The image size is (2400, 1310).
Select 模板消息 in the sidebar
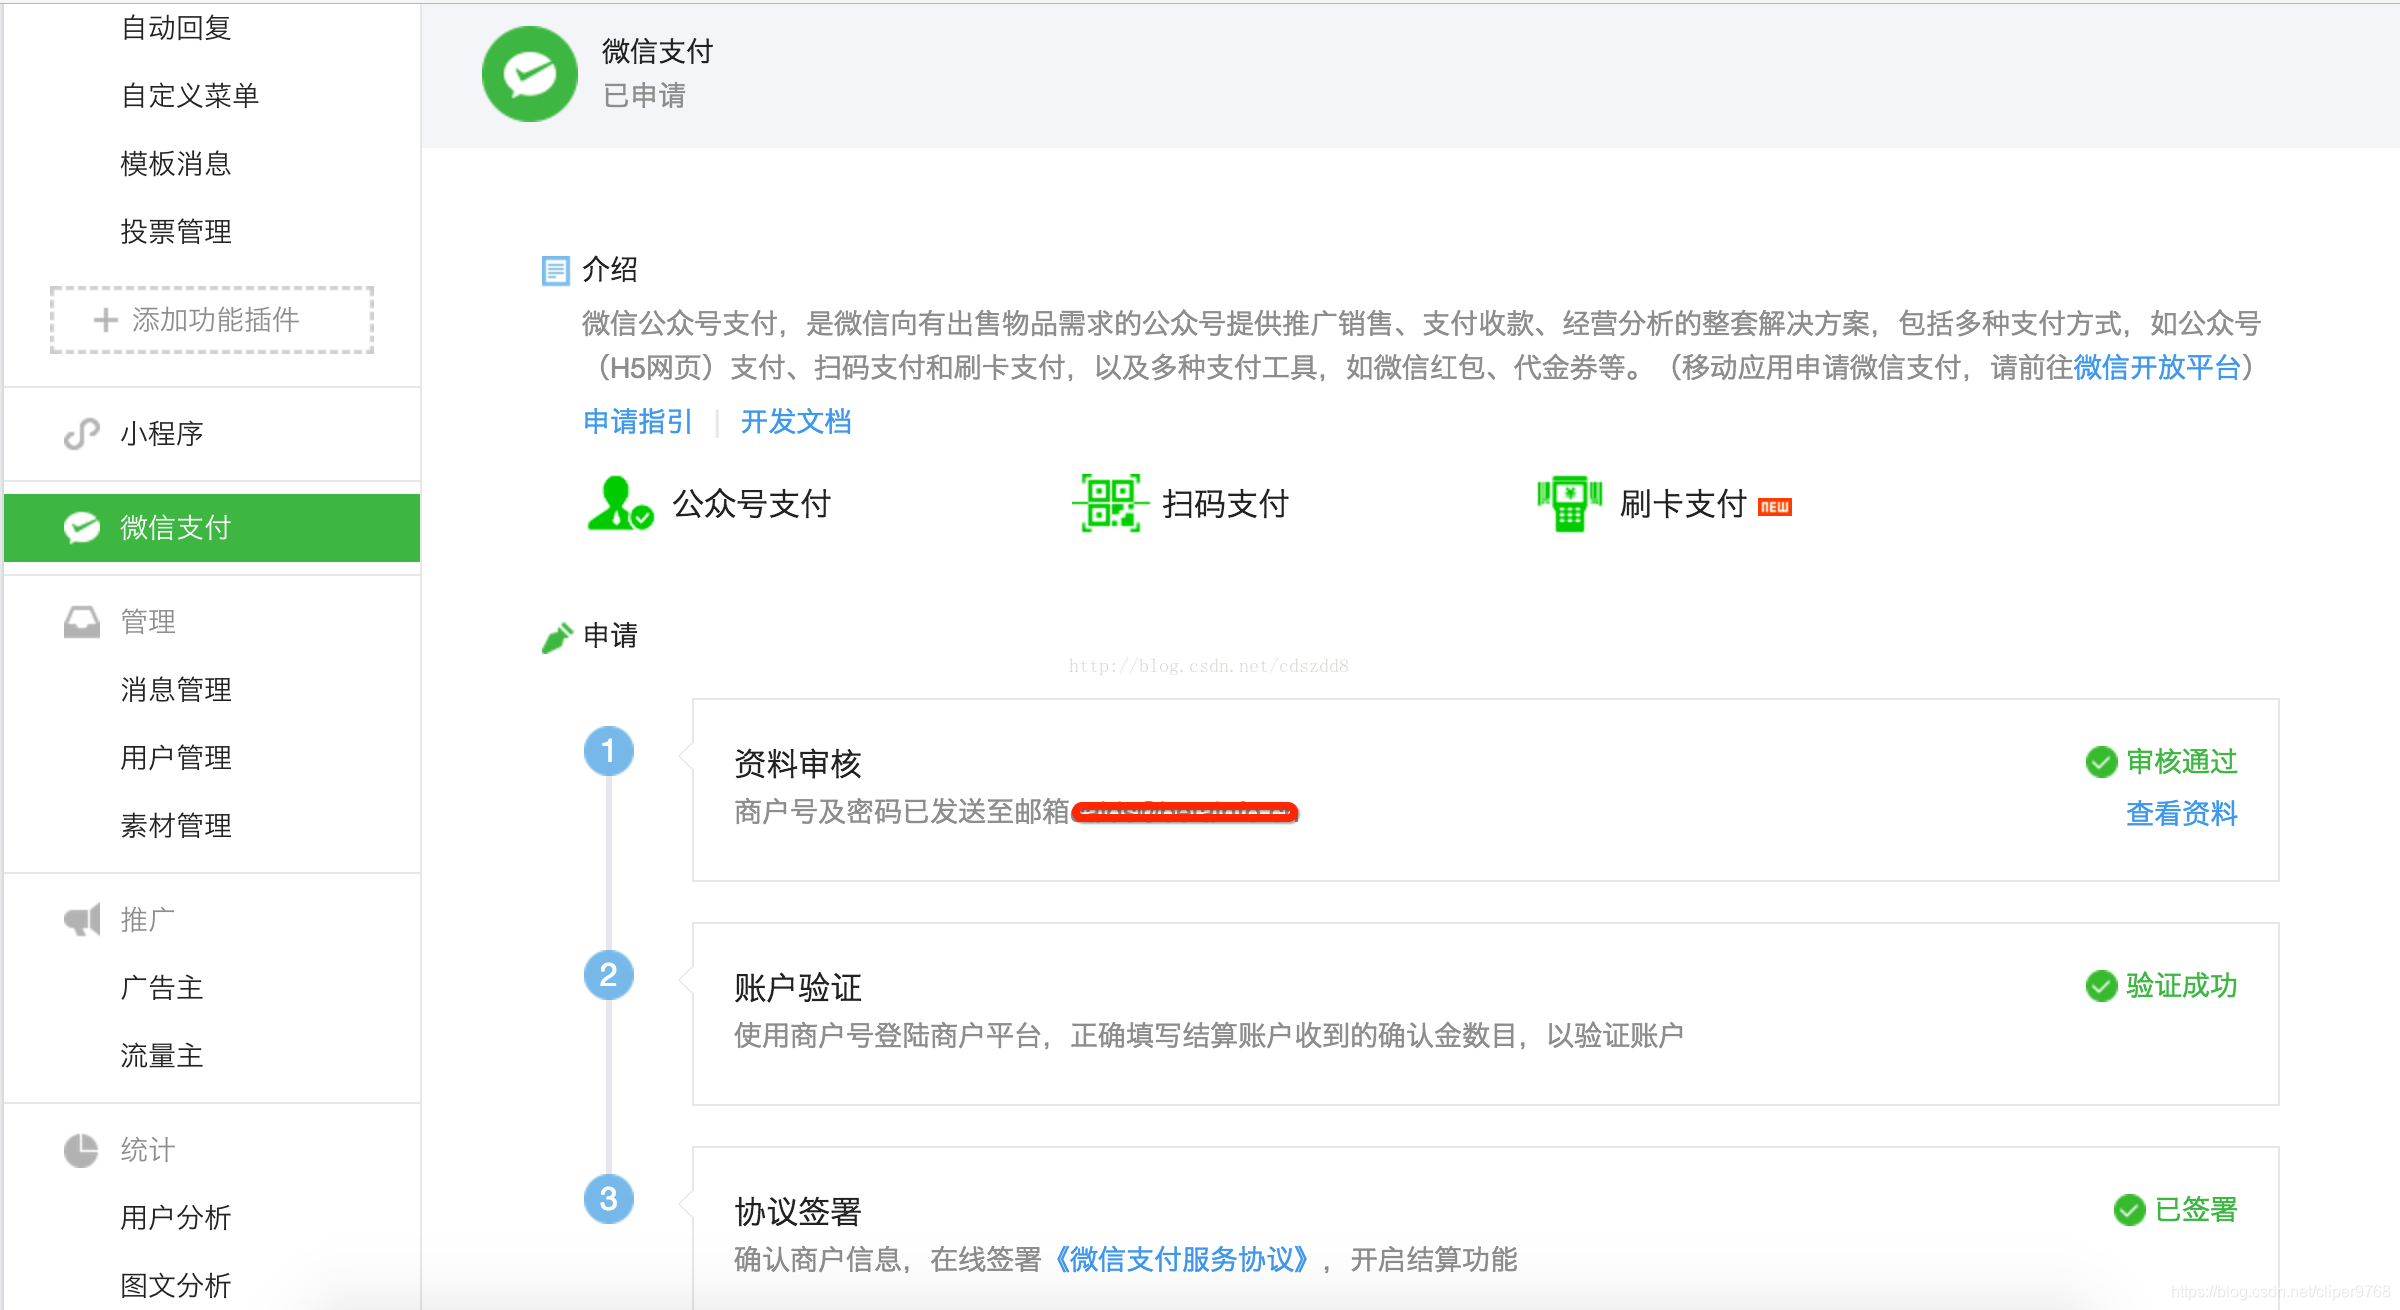coord(176,163)
